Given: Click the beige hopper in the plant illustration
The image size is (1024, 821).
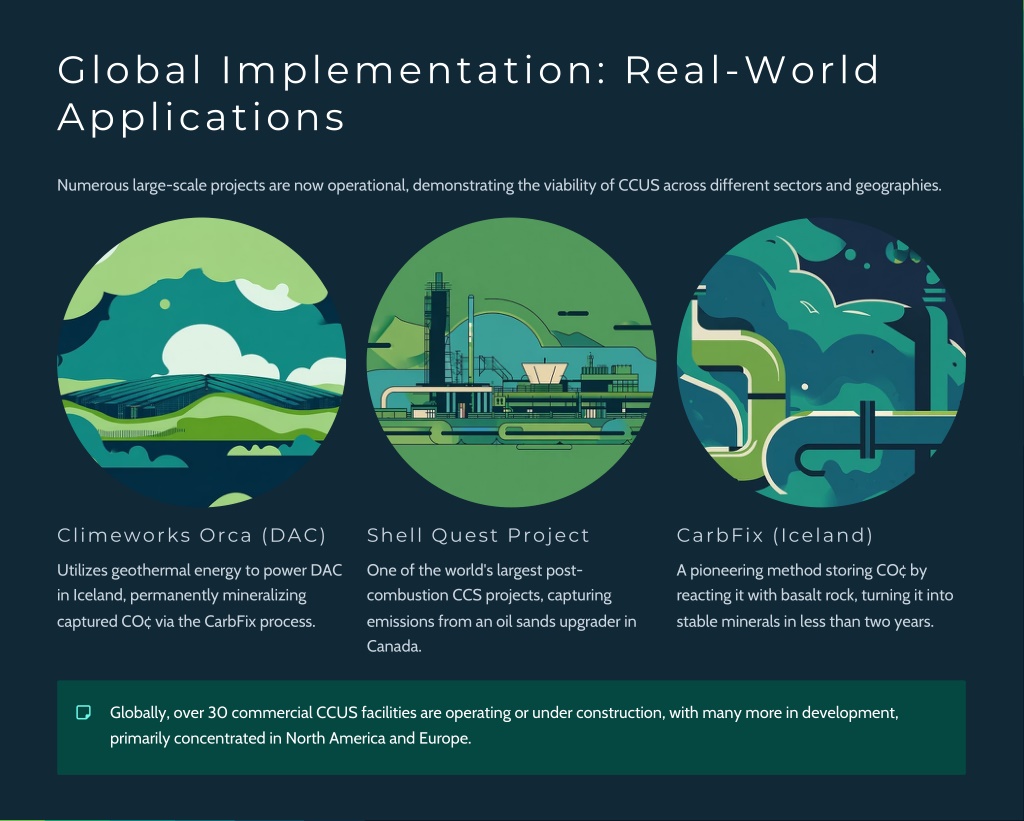Looking at the screenshot, I should tap(544, 373).
